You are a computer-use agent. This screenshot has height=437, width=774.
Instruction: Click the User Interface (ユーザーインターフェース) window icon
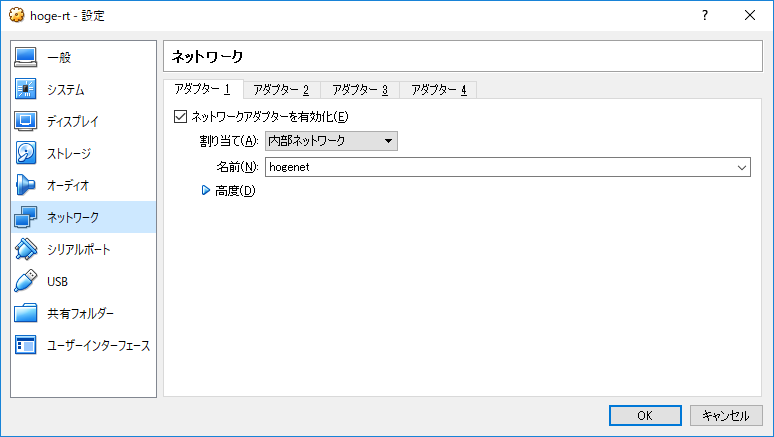tap(25, 345)
